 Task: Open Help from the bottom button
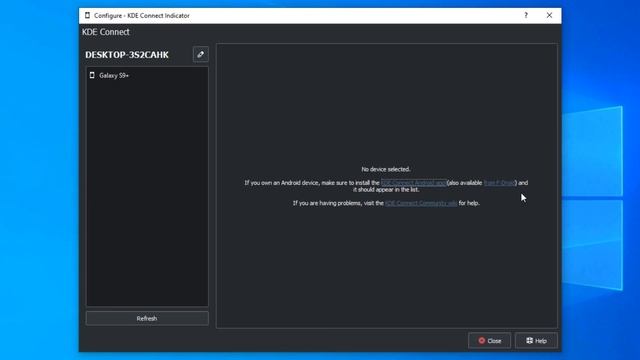[536, 341]
